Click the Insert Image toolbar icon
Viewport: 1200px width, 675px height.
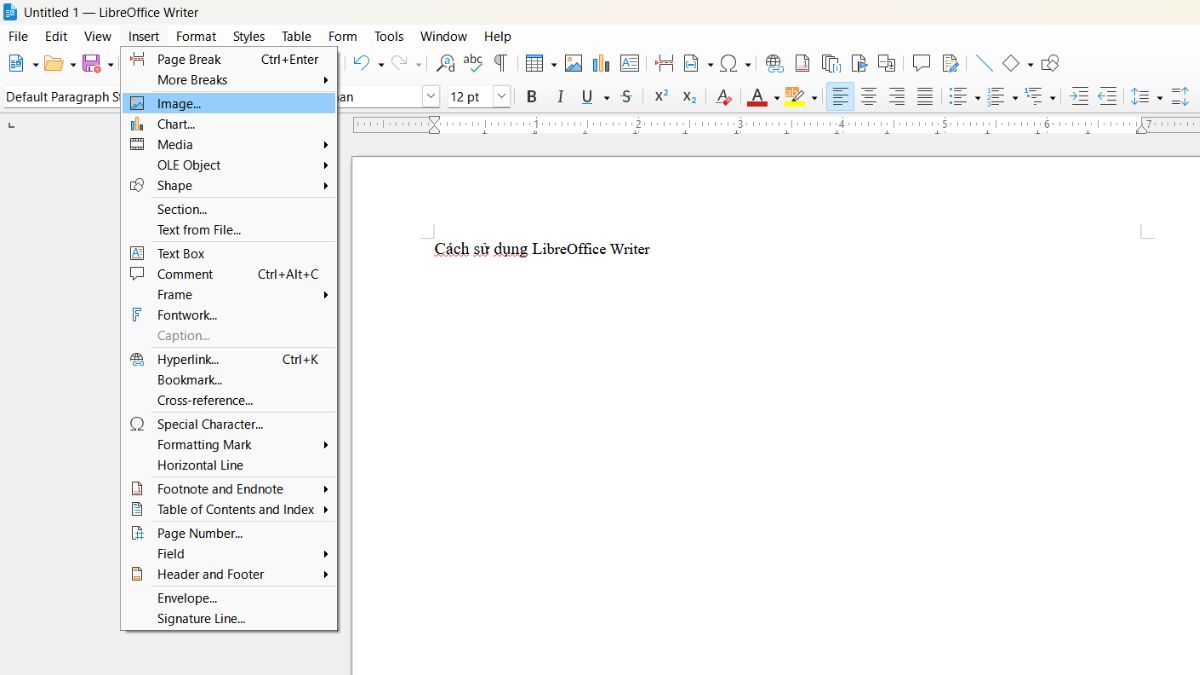point(573,63)
